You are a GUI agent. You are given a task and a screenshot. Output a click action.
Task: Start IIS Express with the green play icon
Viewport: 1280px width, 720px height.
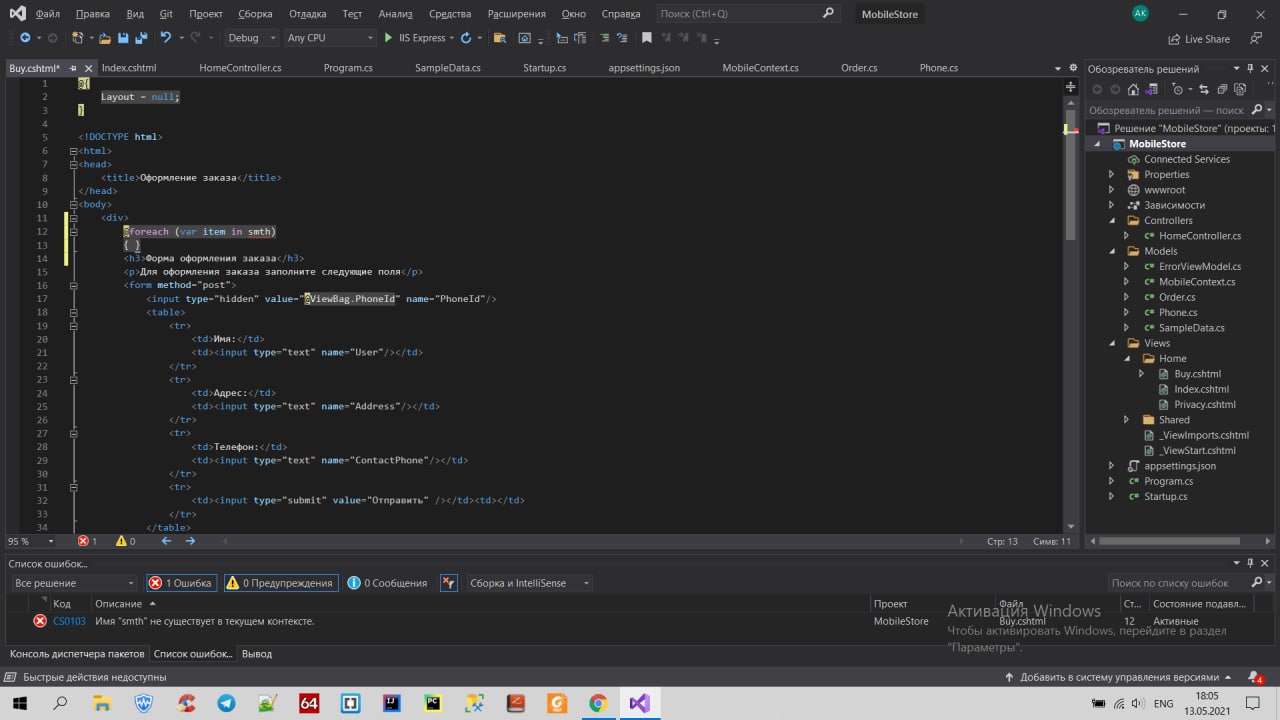(388, 38)
